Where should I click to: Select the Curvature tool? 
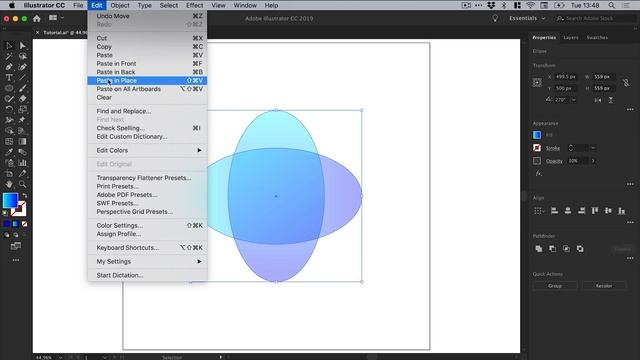coord(22,67)
